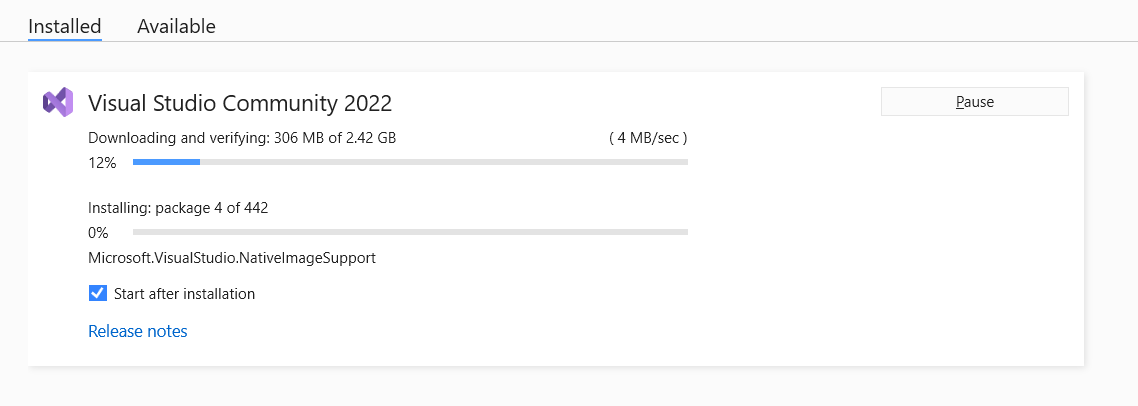
Task: Click the Start after installation label text
Action: (185, 294)
